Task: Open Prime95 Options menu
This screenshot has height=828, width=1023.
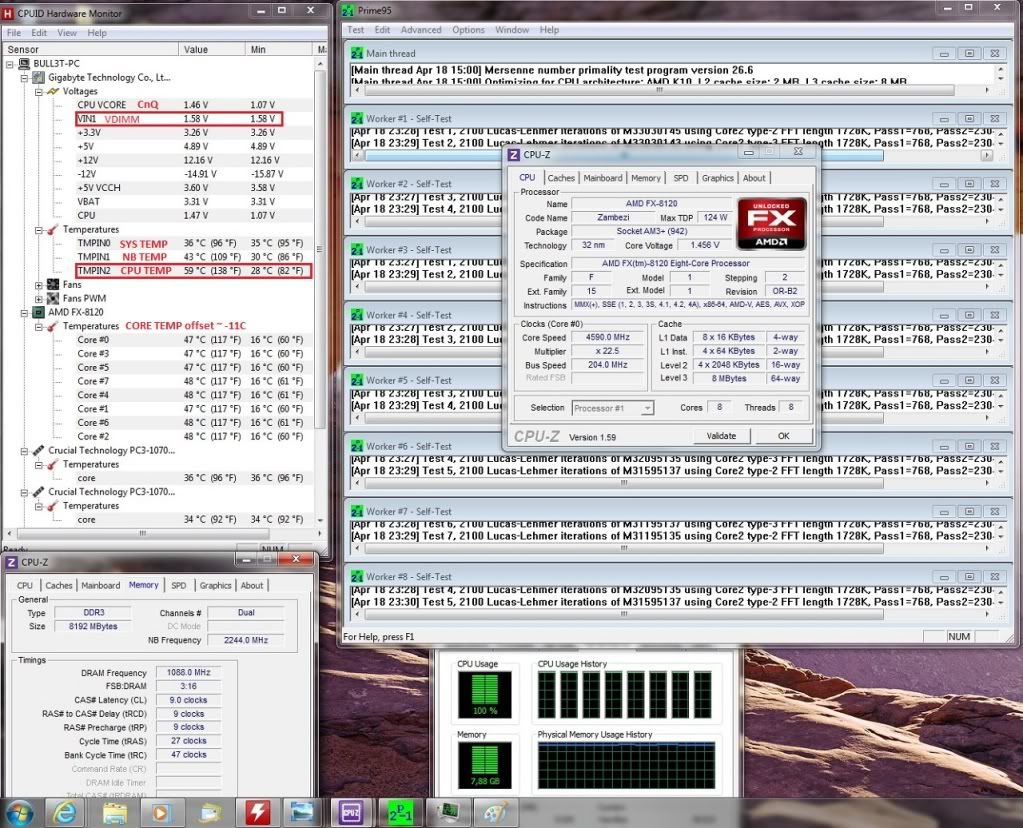Action: [x=468, y=30]
